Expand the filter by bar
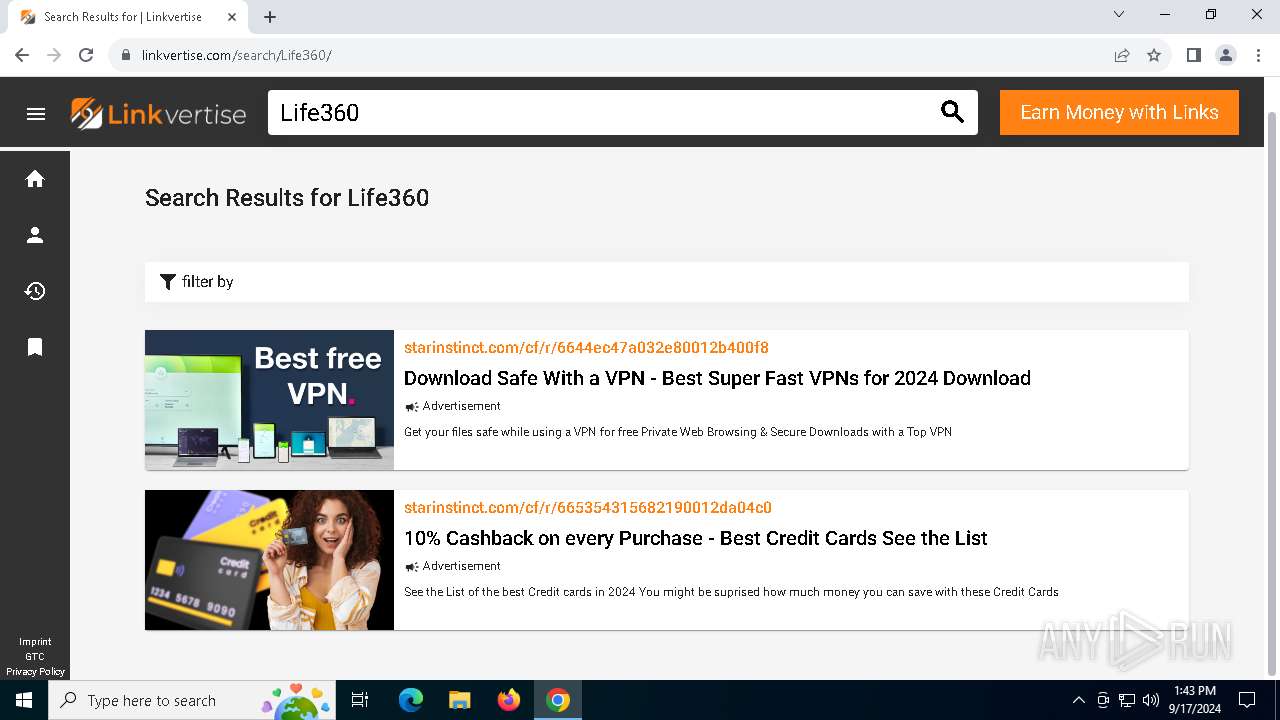This screenshot has height=720, width=1280. click(x=667, y=282)
